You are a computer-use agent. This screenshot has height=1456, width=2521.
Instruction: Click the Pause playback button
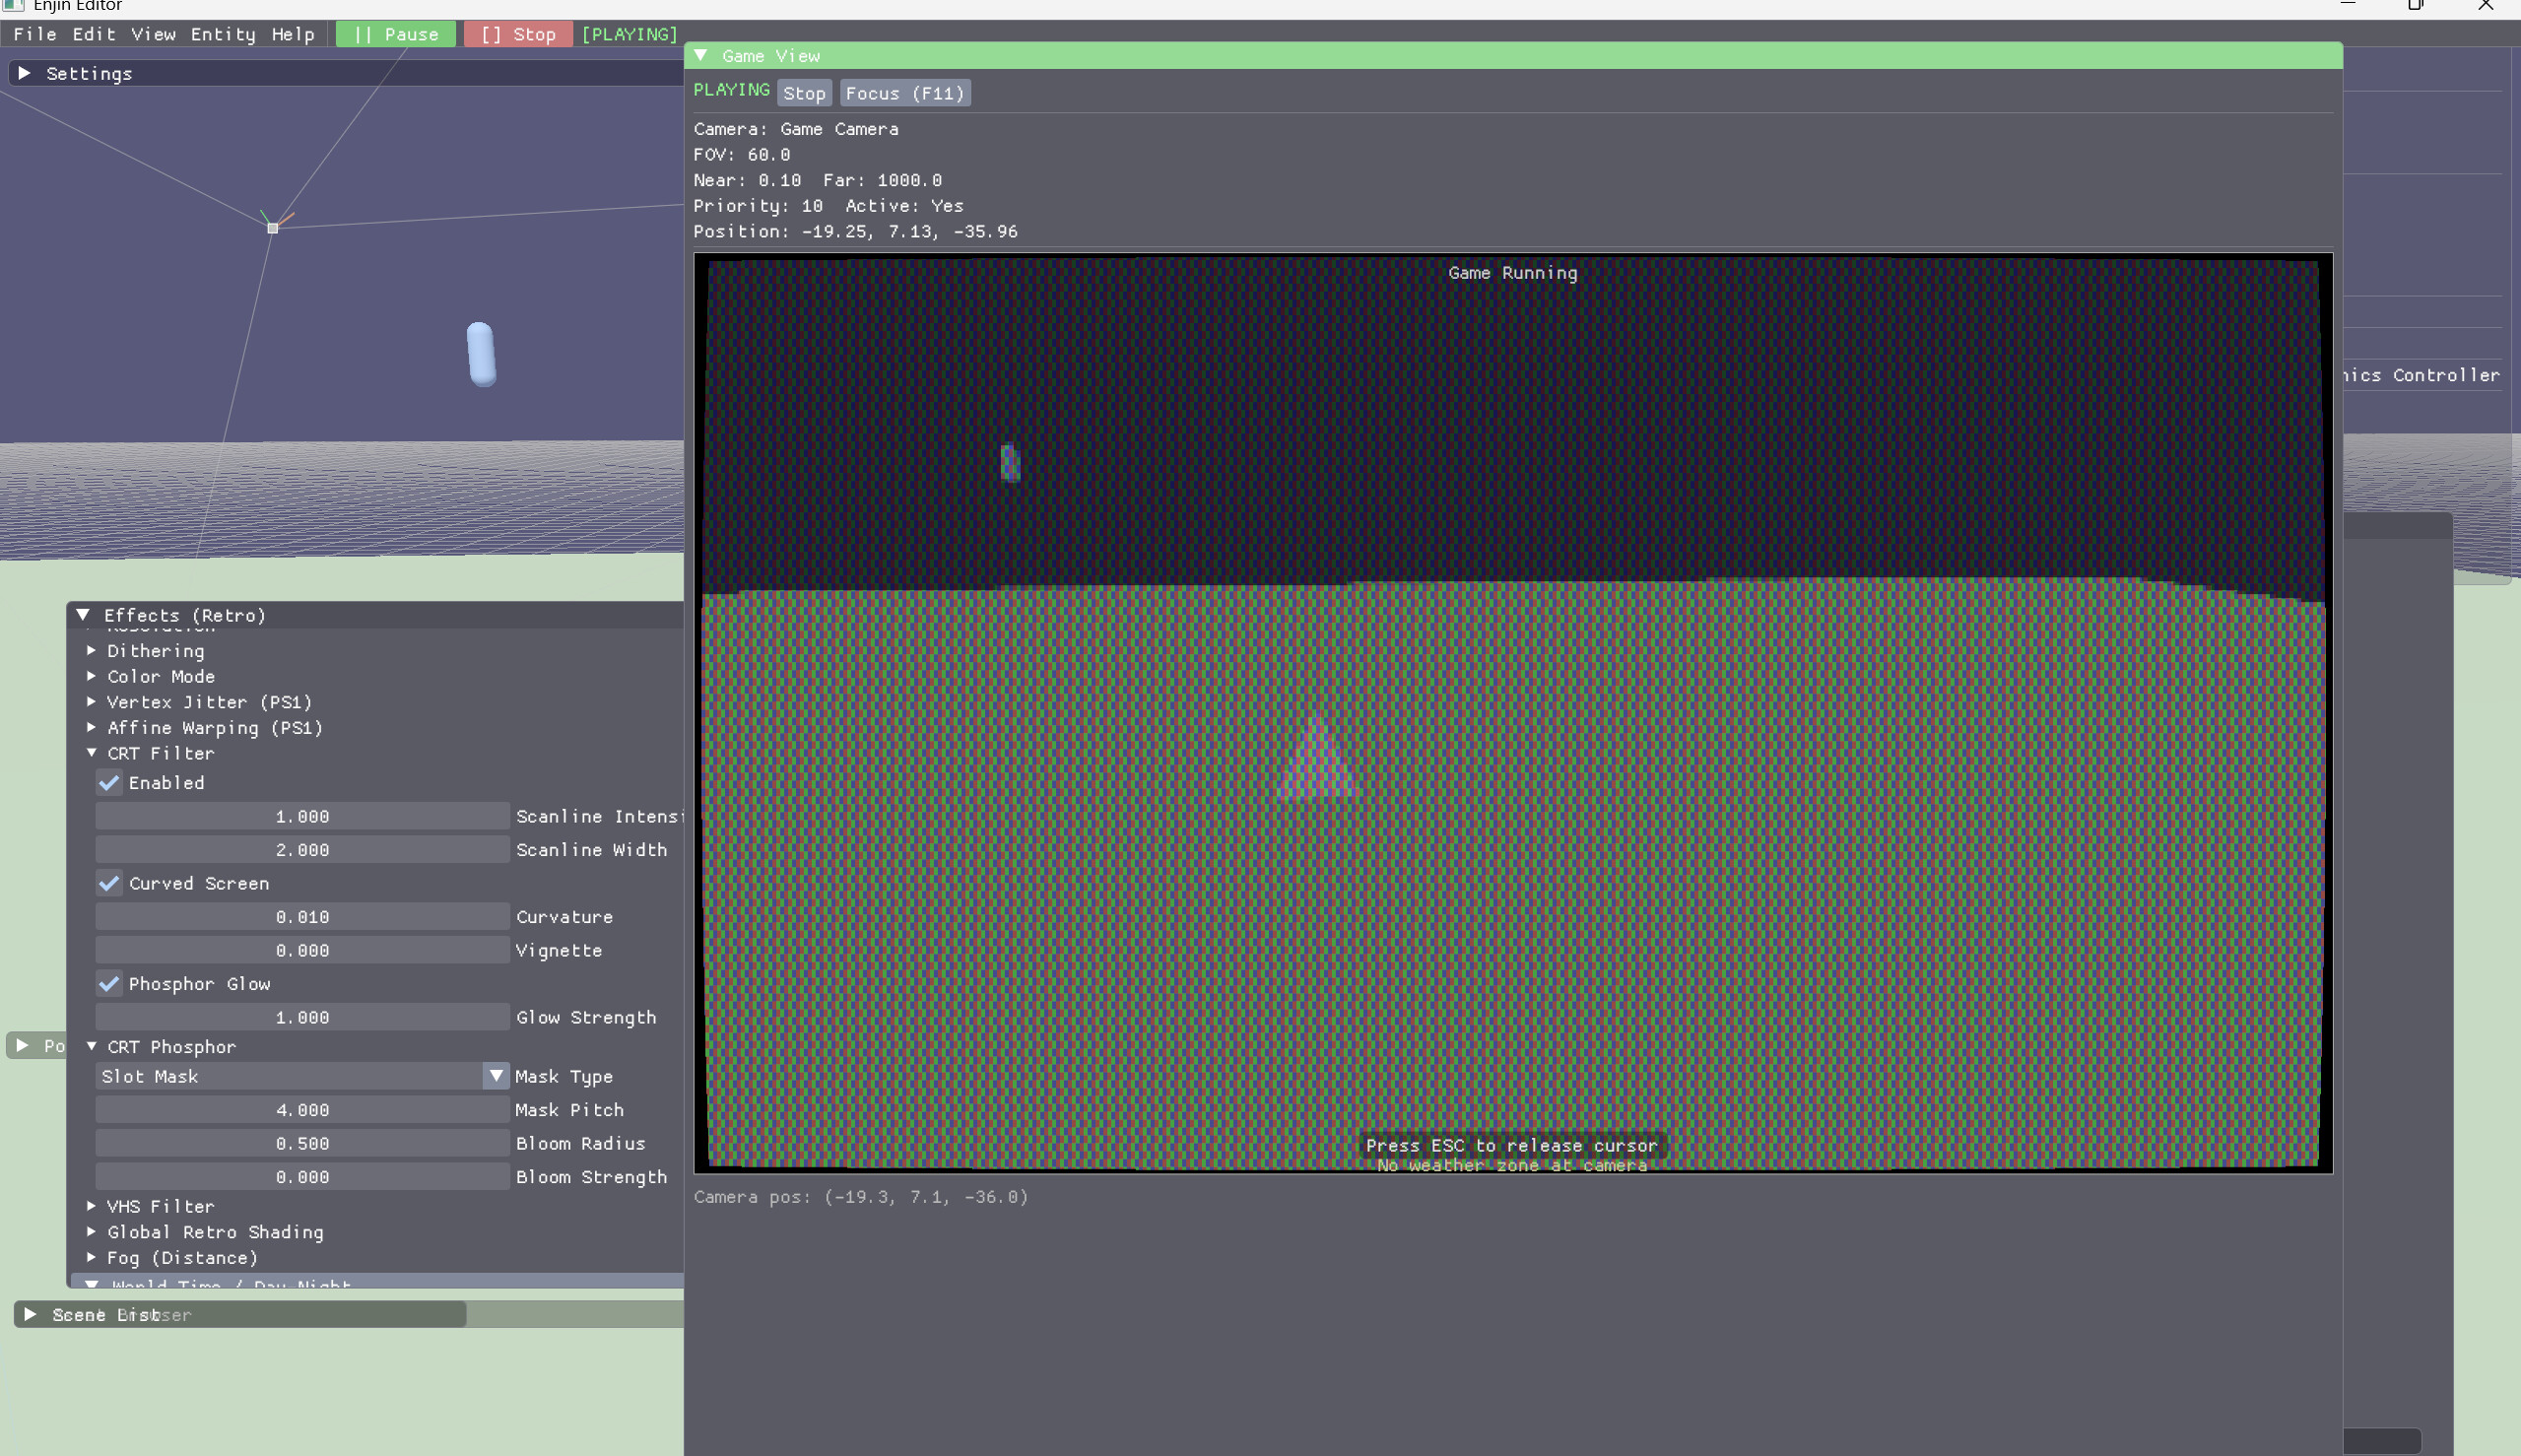point(396,34)
